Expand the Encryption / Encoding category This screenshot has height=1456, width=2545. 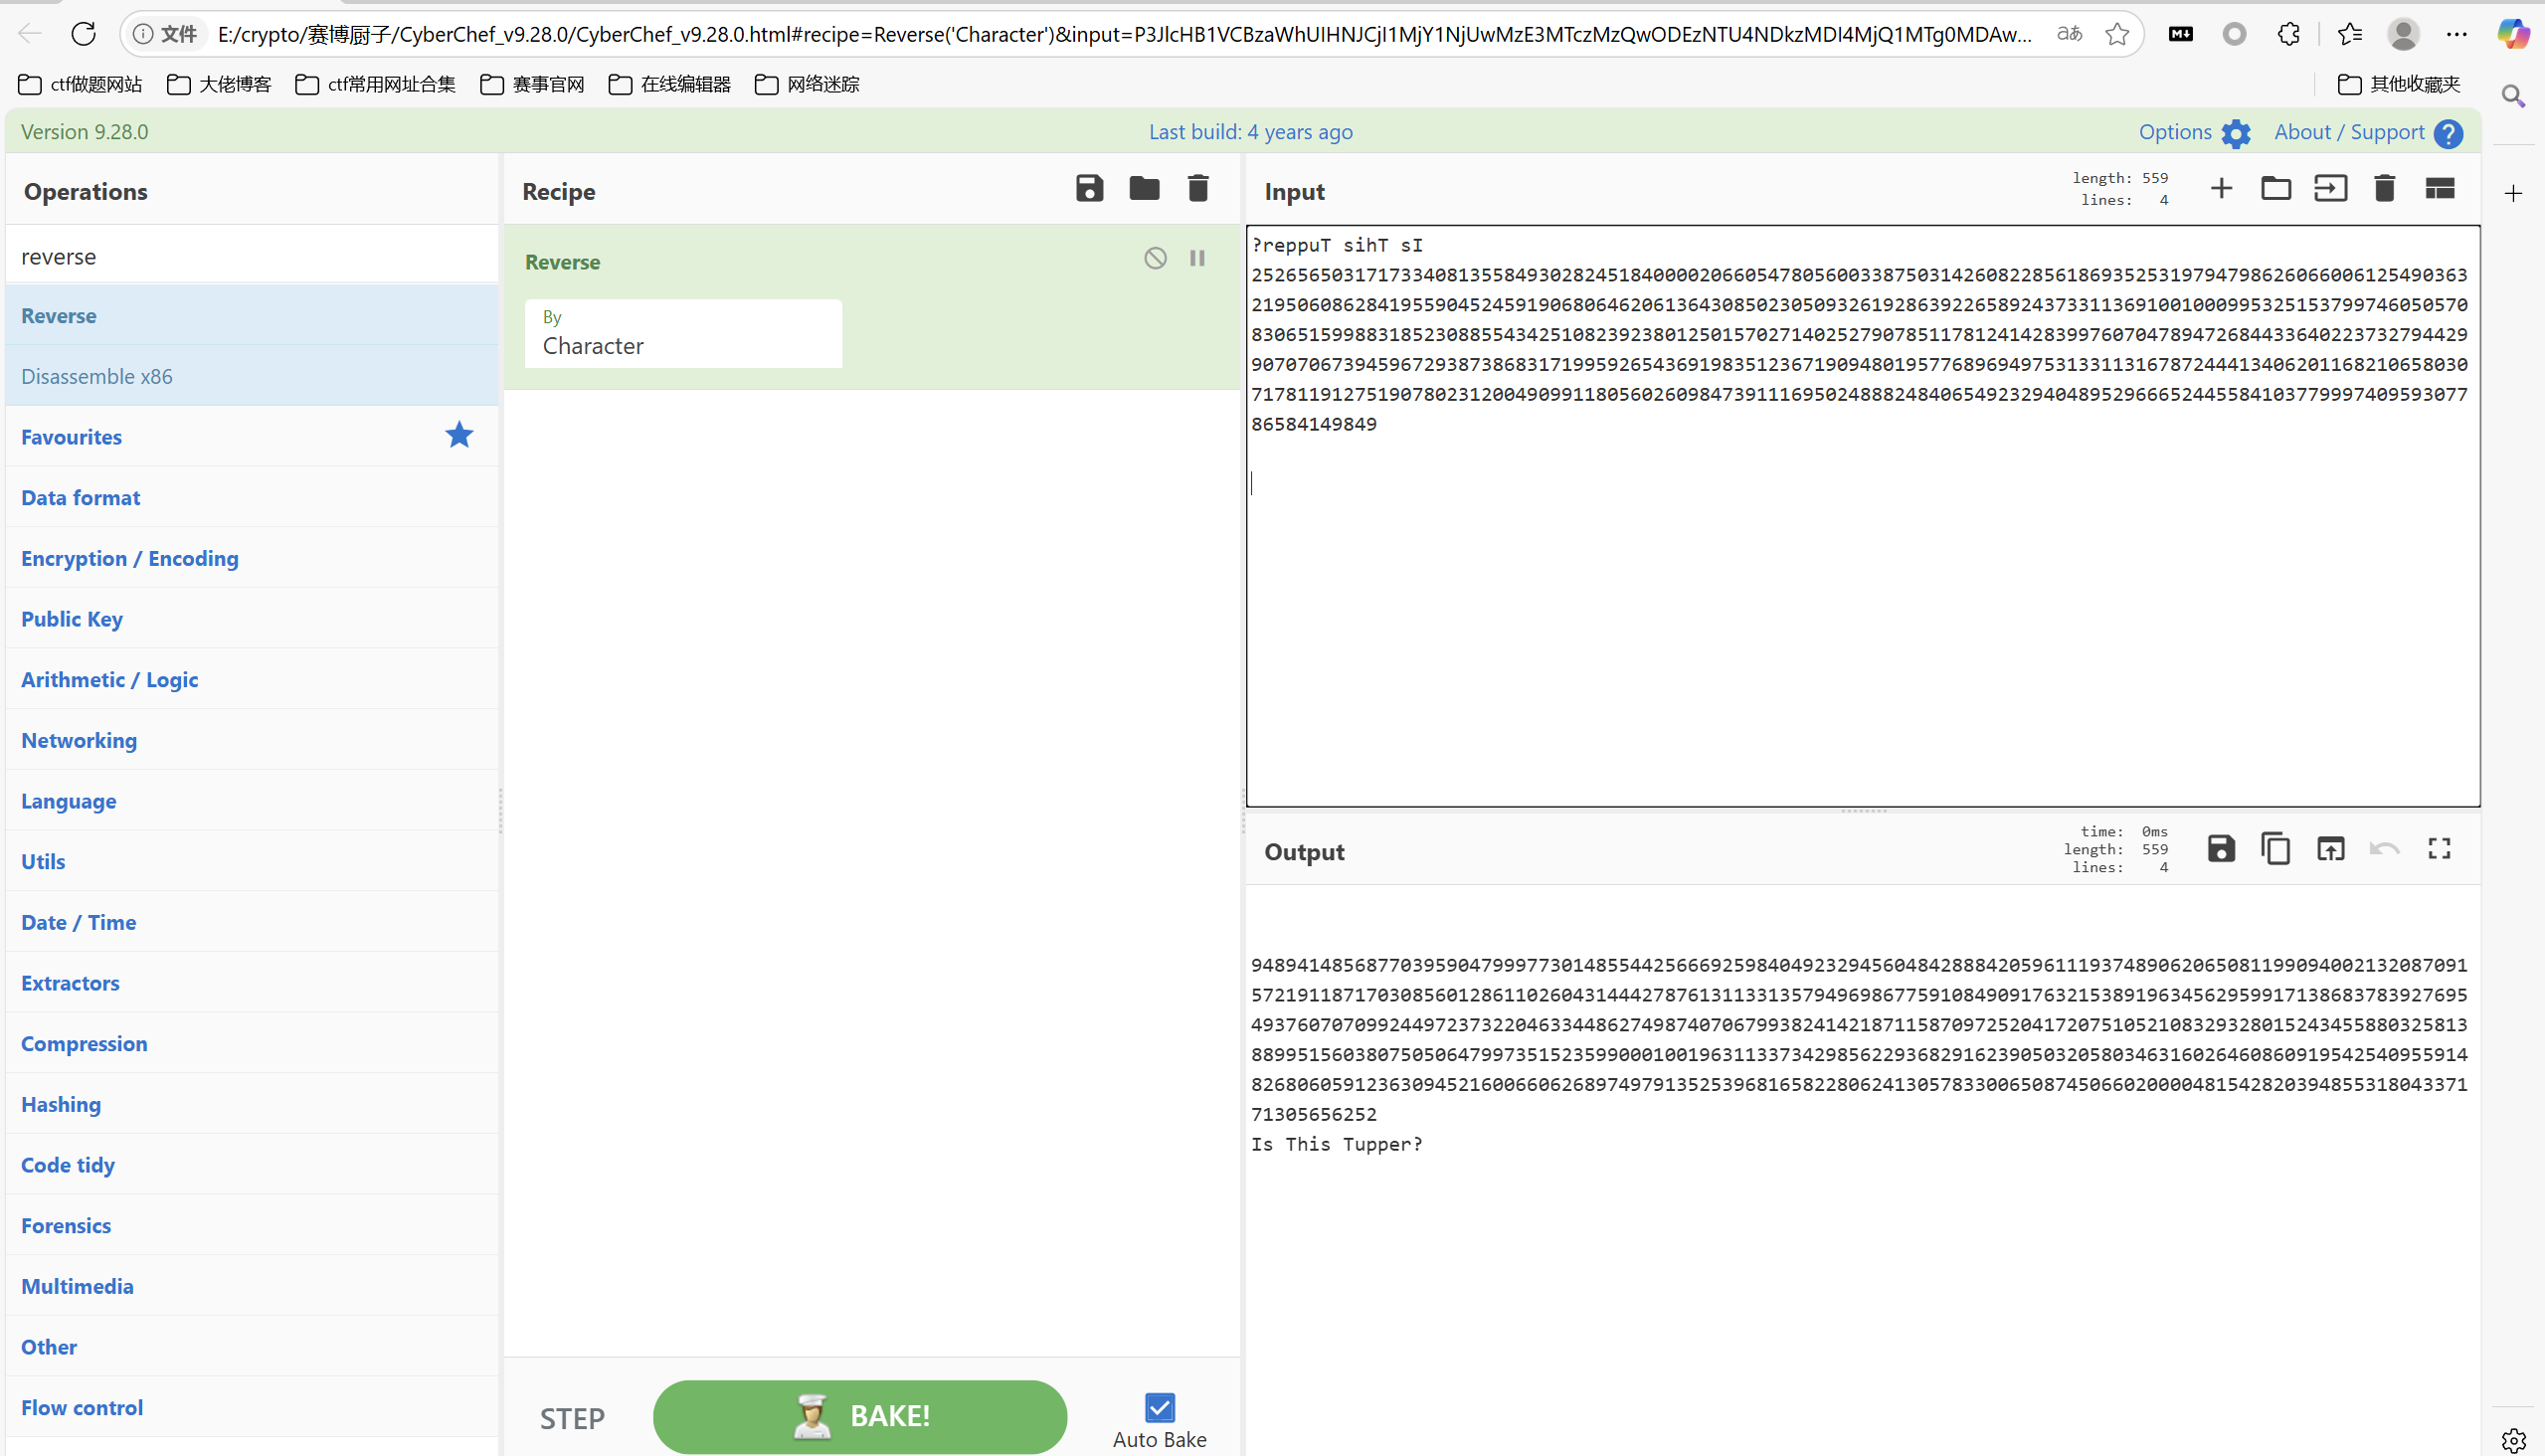pos(252,558)
